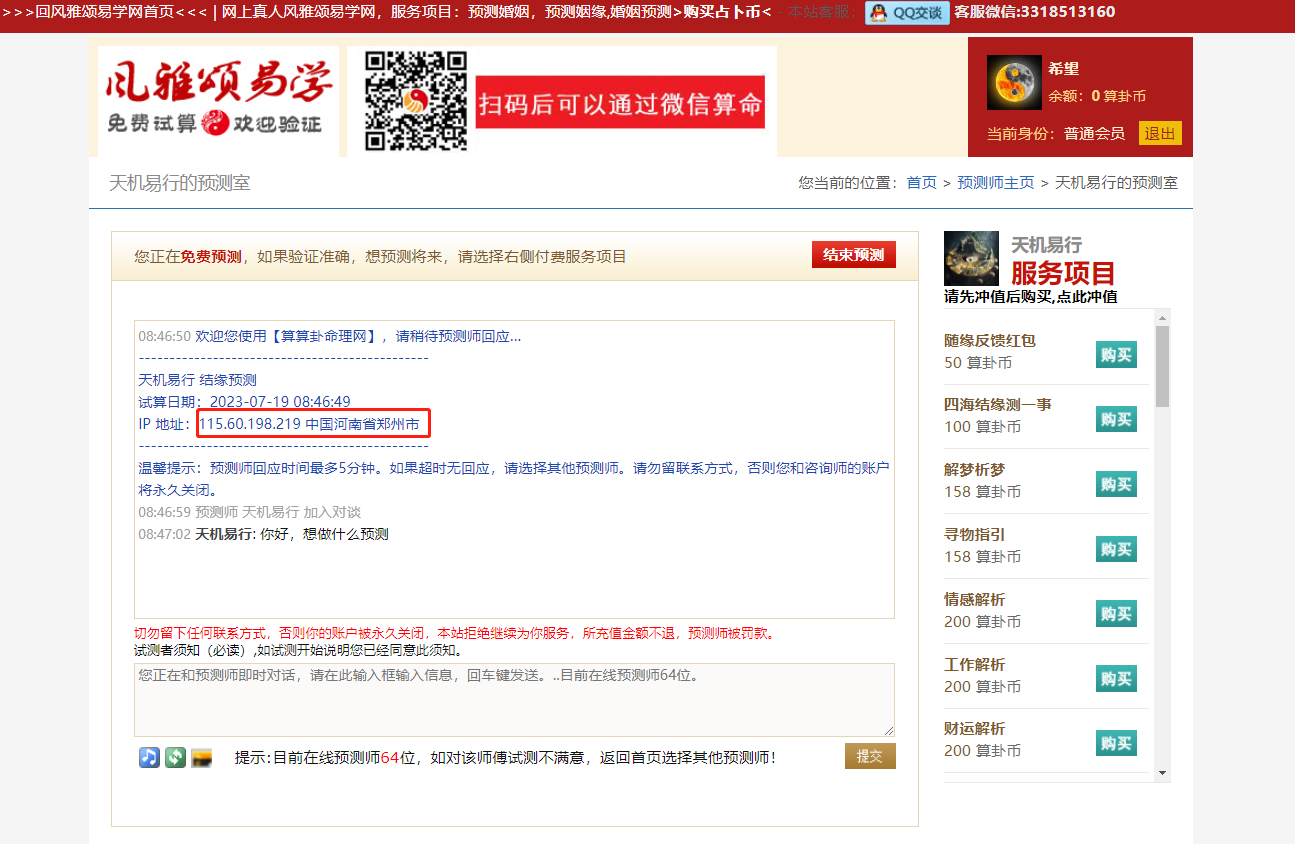Open QQ交谈 online customer service
This screenshot has width=1295, height=844.
905,13
